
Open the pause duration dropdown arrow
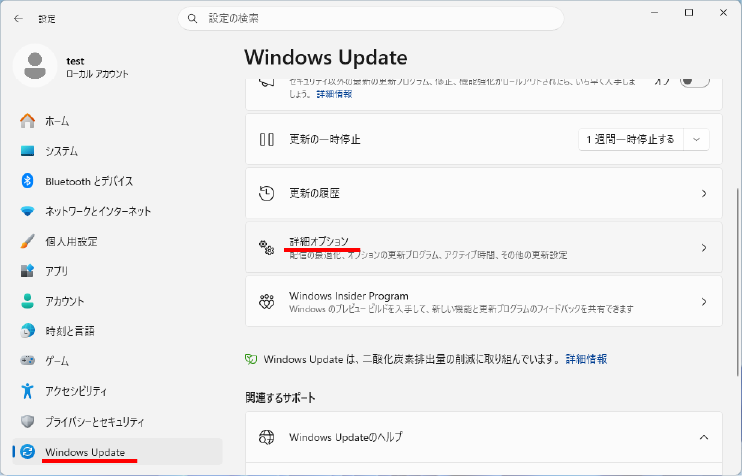pyautogui.click(x=697, y=140)
